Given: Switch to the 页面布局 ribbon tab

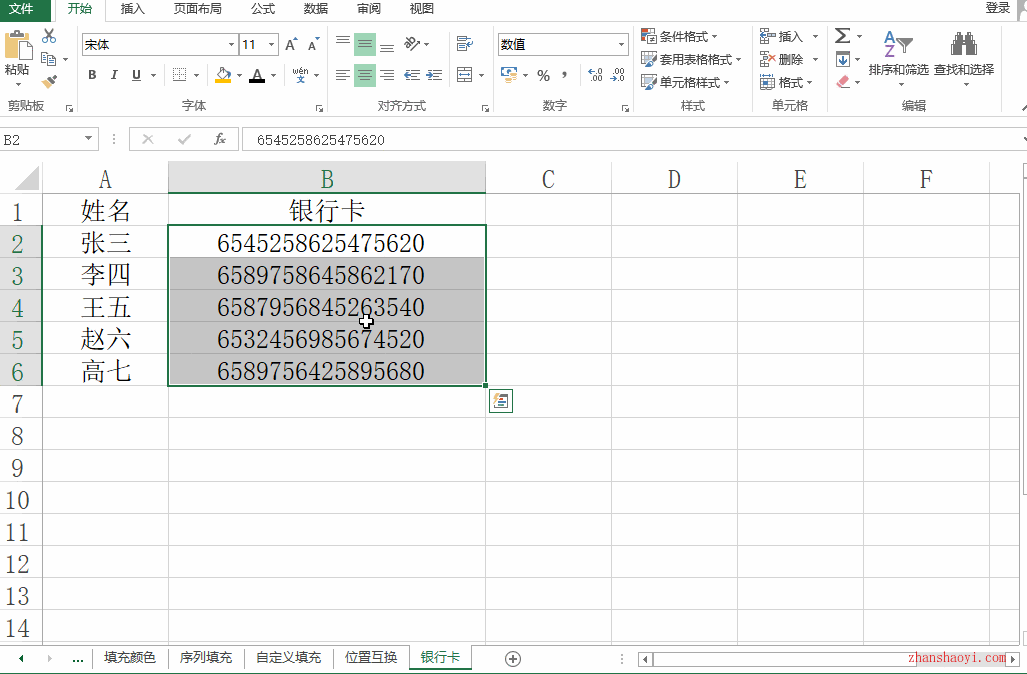Looking at the screenshot, I should point(197,9).
